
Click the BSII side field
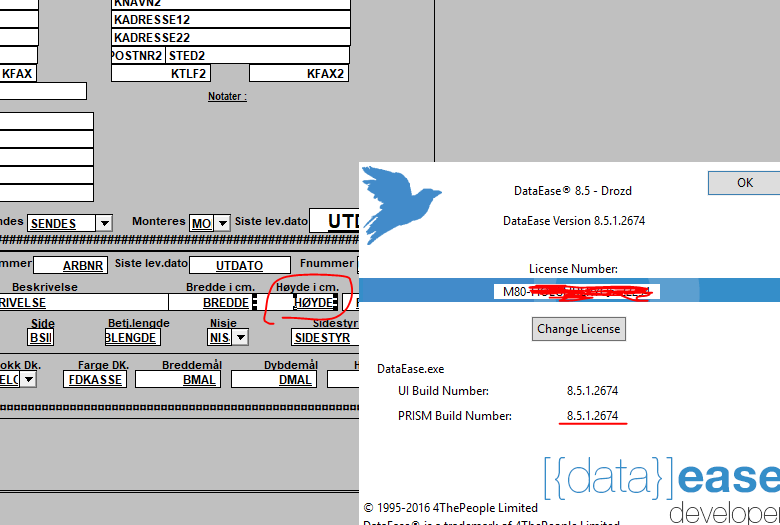click(40, 337)
